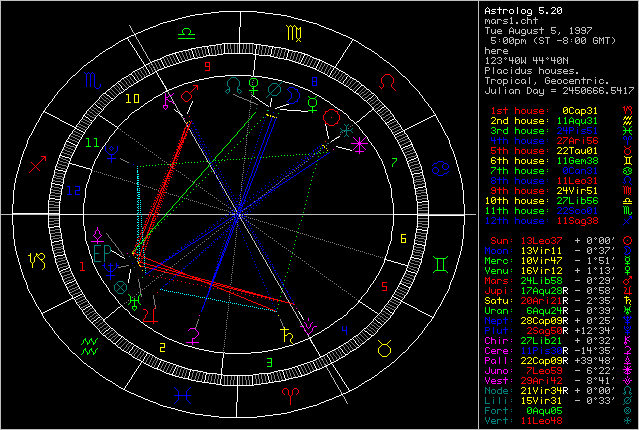Select the teal Vertex glyph inside the wheel
Screen dimensions: 639x430
coord(346,130)
